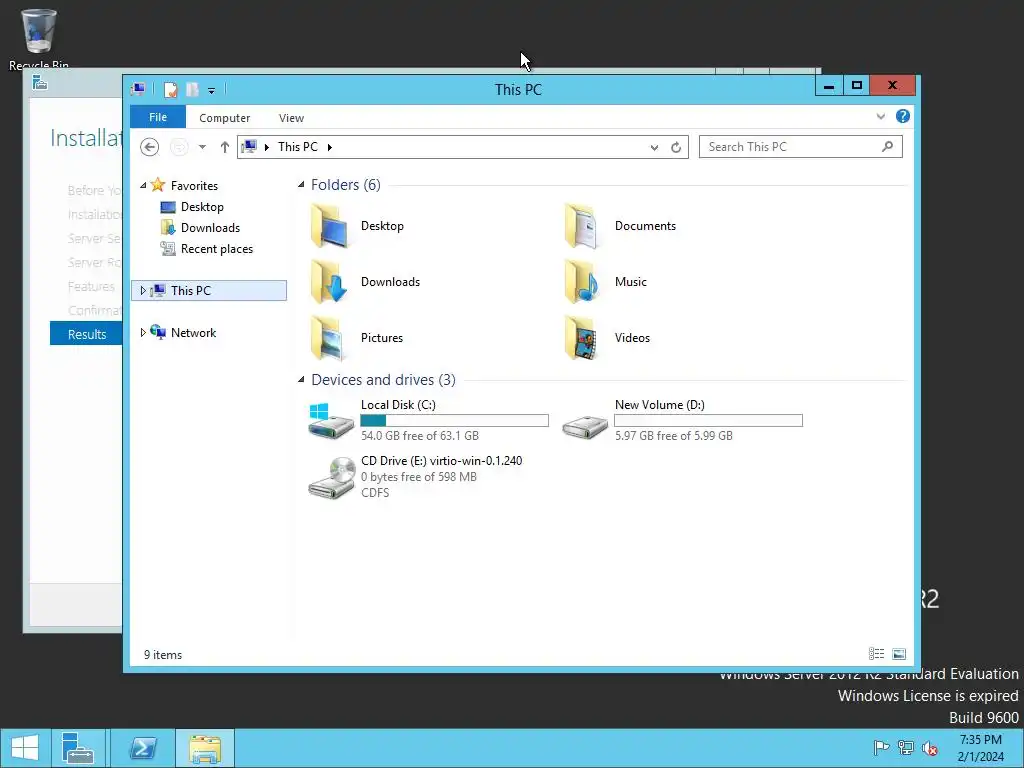Click the This PC breadcrumb in address bar

[x=298, y=147]
